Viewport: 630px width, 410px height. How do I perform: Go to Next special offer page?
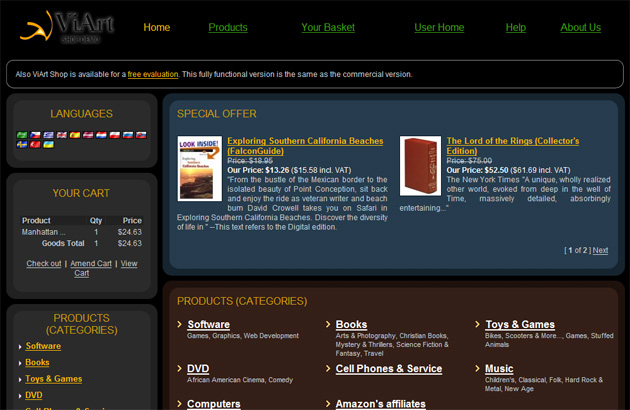point(600,250)
